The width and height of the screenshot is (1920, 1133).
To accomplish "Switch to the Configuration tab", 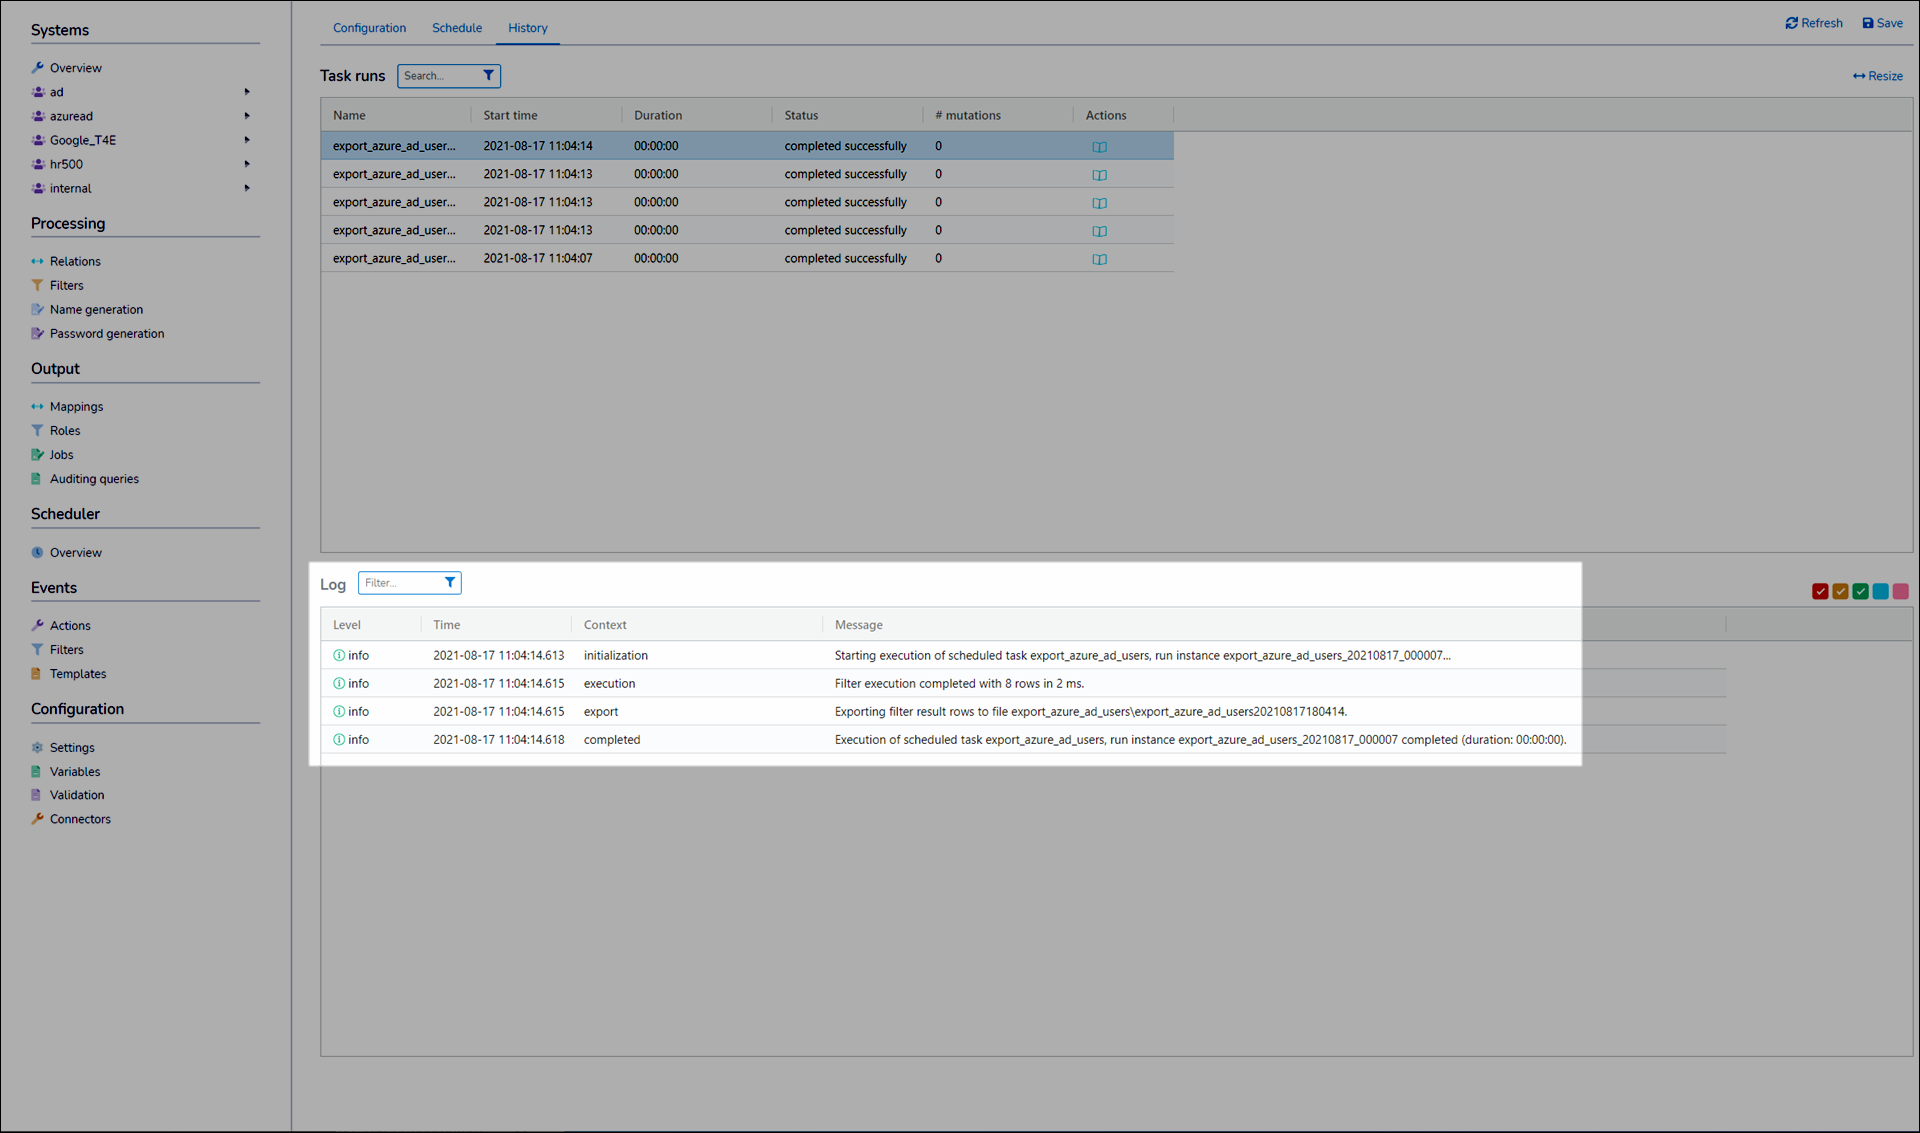I will coord(369,28).
